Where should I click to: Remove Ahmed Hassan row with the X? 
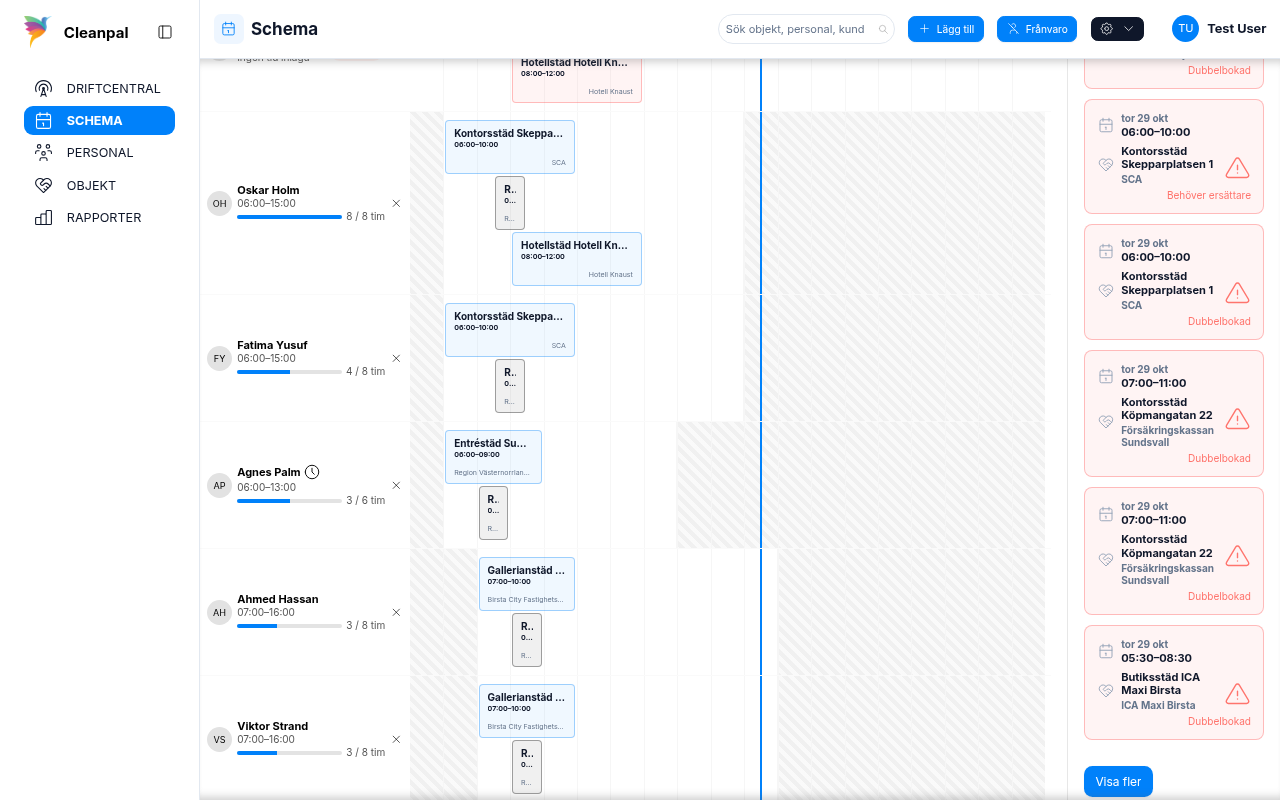pos(396,612)
